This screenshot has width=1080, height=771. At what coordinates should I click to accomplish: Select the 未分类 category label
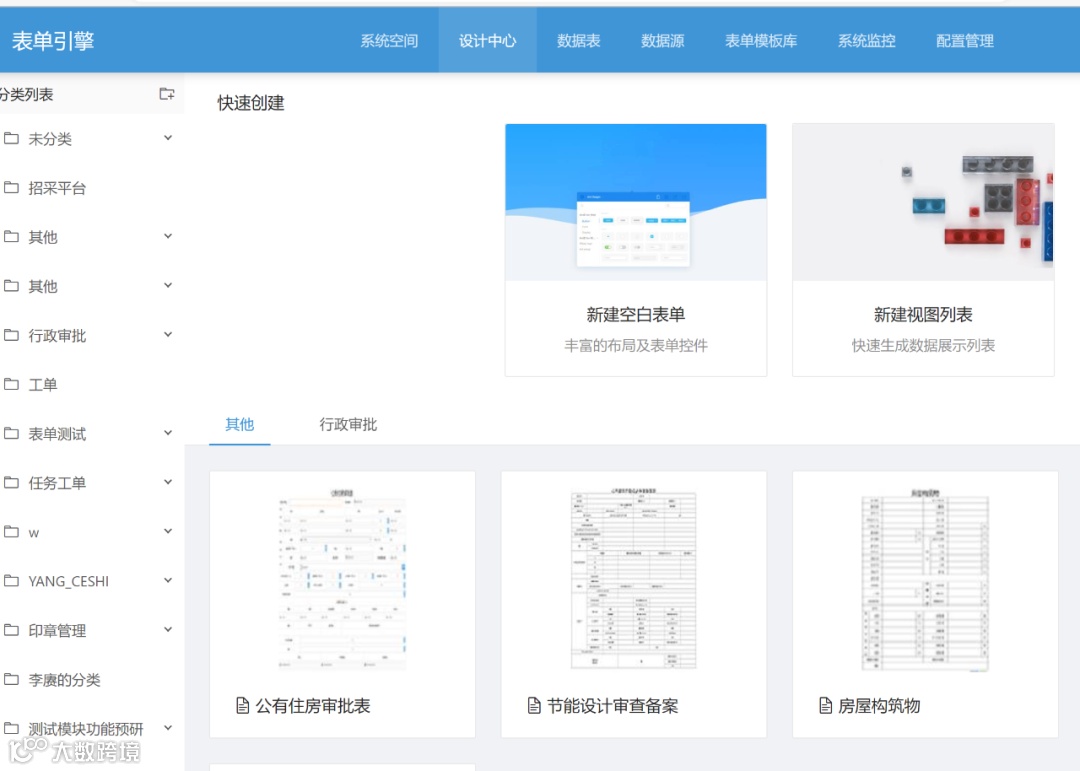pyautogui.click(x=50, y=138)
